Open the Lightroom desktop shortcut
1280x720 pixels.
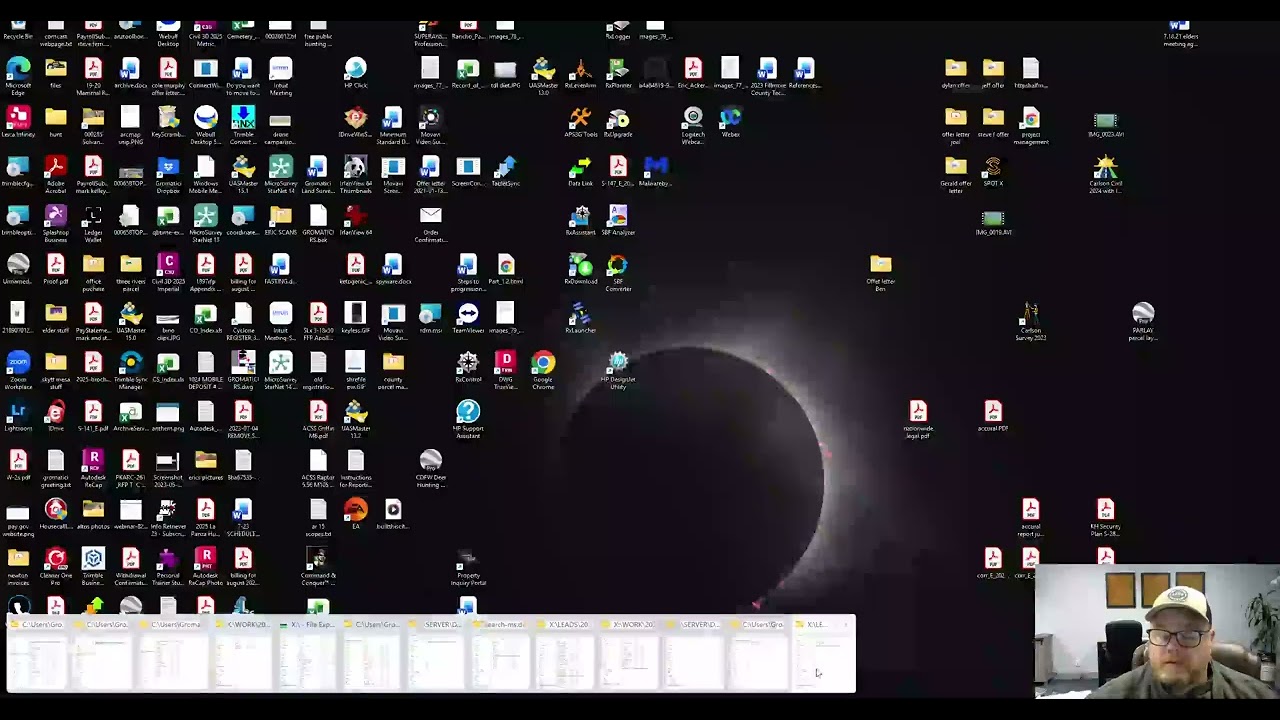pyautogui.click(x=18, y=413)
